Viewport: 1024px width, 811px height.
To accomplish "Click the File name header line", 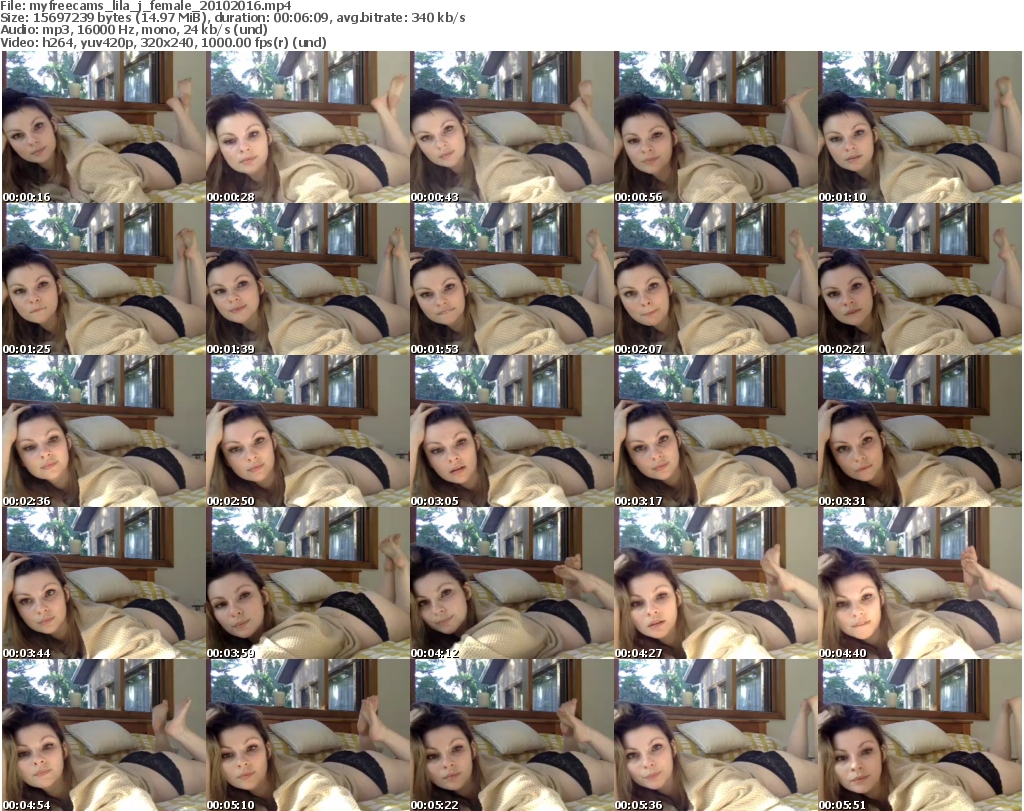I will tap(146, 6).
